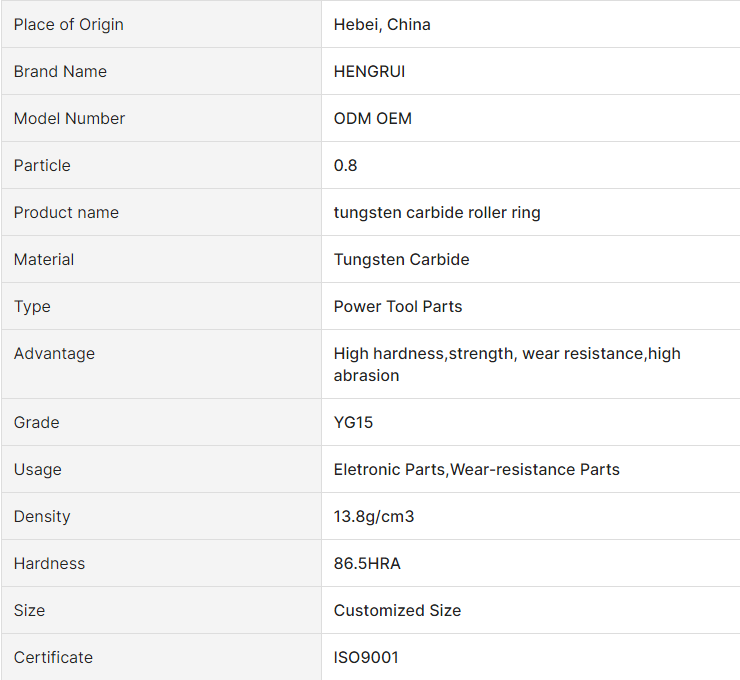Select Eletronic Parts,Wear-resistance Parts text
Viewport: 740px width, 680px height.
point(476,470)
